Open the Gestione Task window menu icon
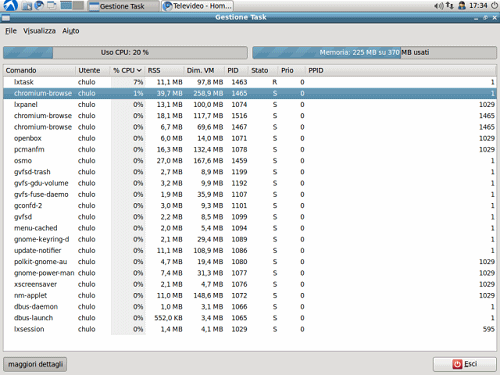Screen dimensions: 500x375 point(6,18)
